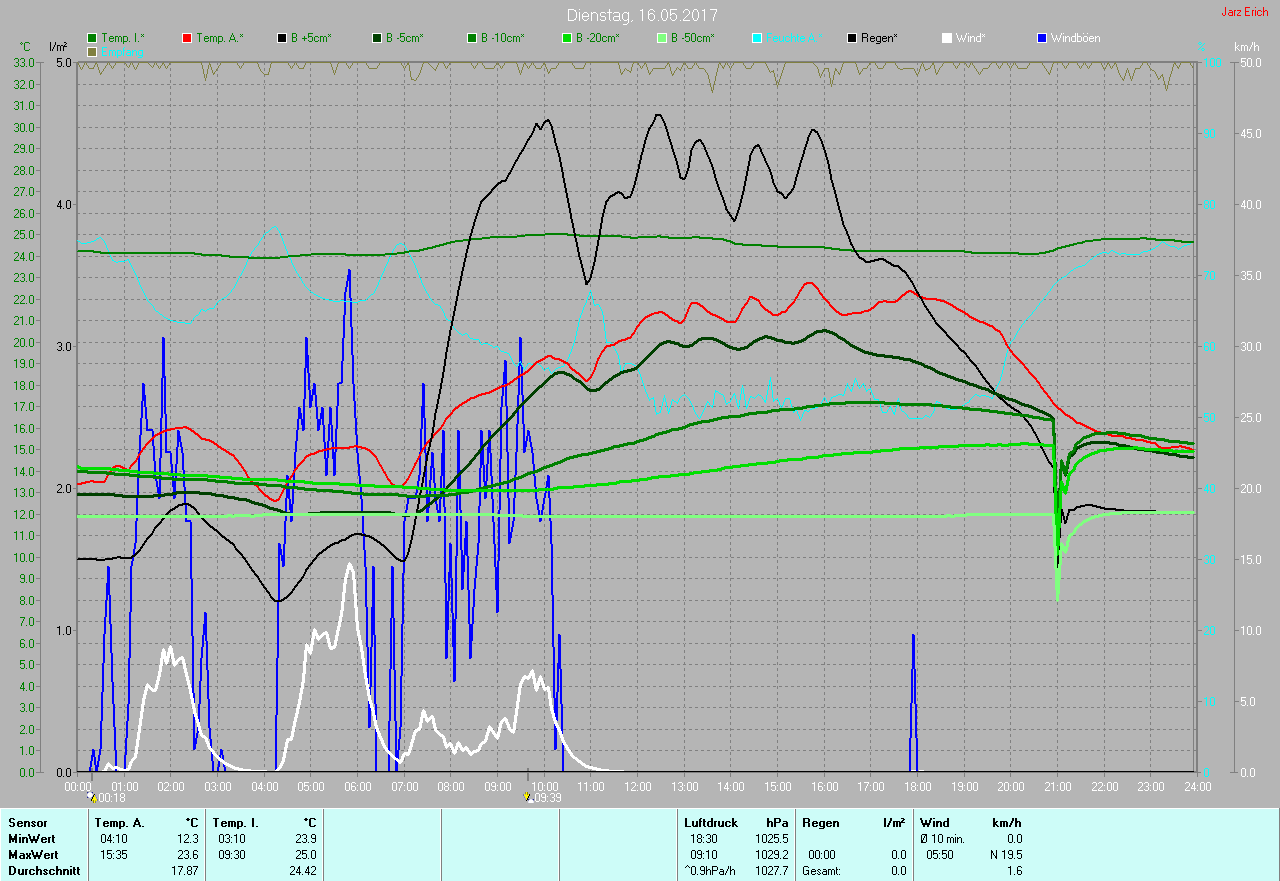Click the blue Windböen legend swatch
The width and height of the screenshot is (1280, 881).
coord(1041,38)
